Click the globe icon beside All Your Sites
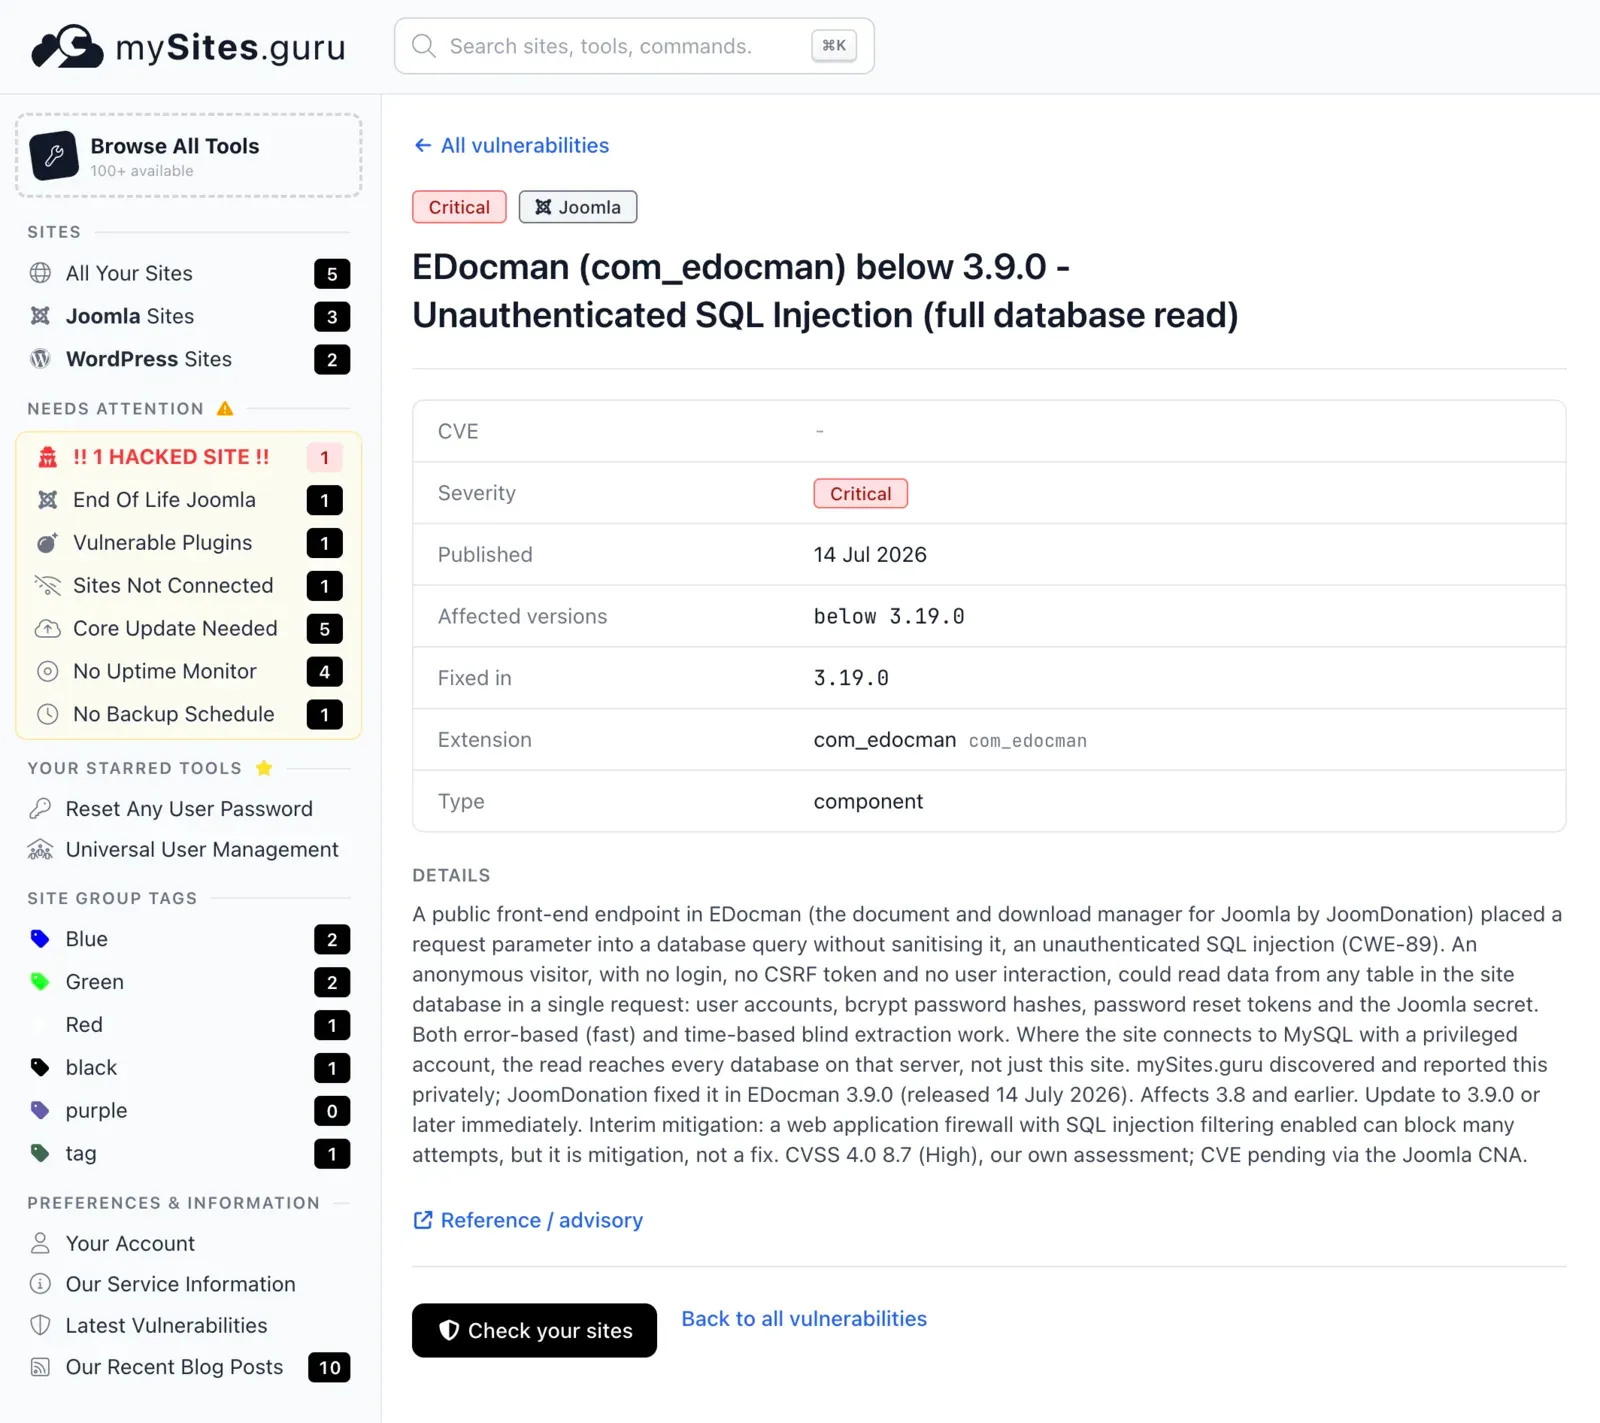This screenshot has width=1600, height=1423. pyautogui.click(x=40, y=273)
